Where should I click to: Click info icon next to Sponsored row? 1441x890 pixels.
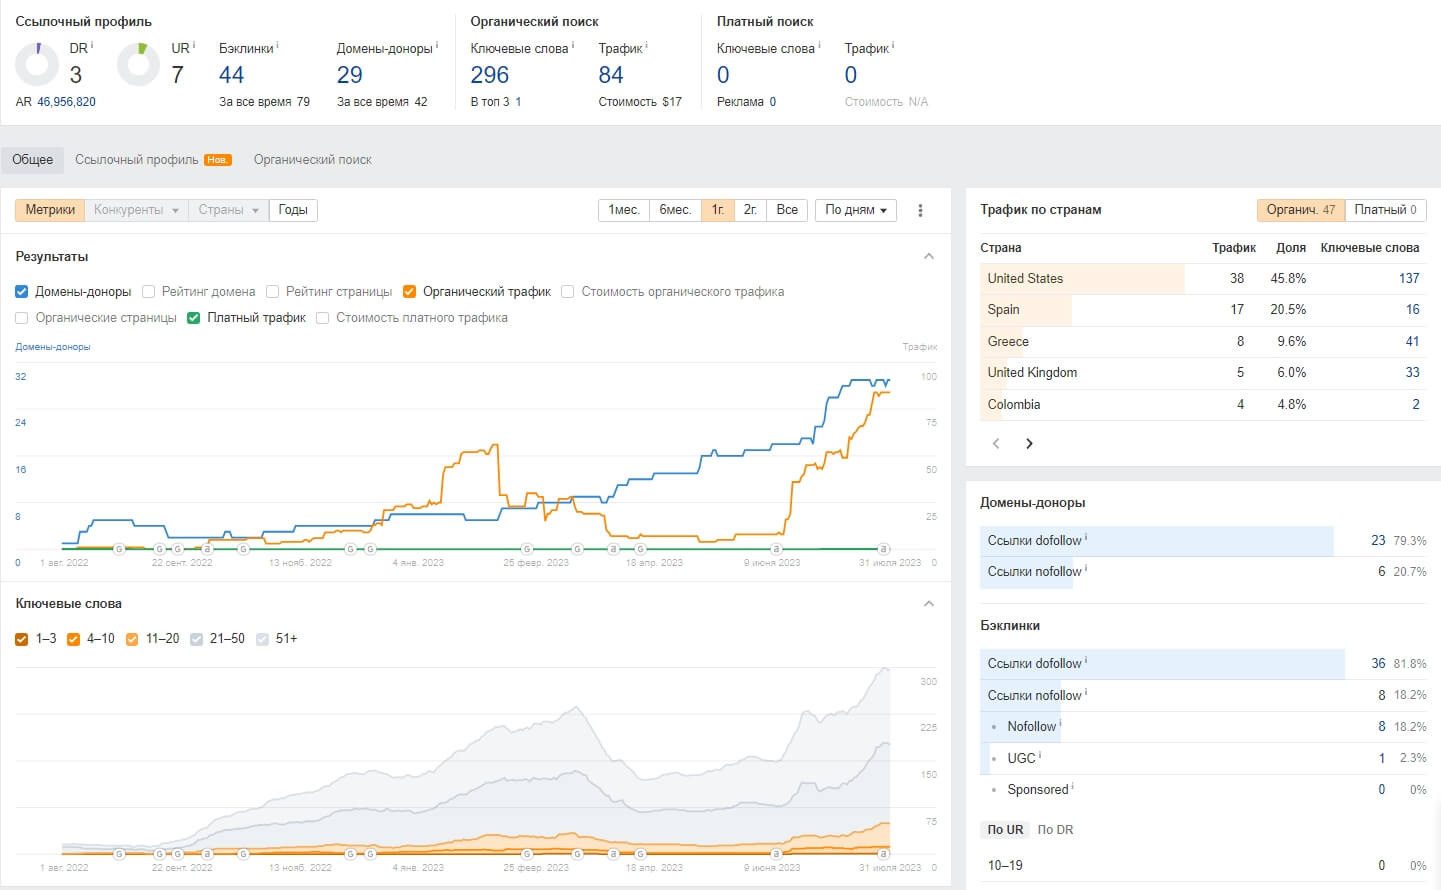click(x=1073, y=787)
